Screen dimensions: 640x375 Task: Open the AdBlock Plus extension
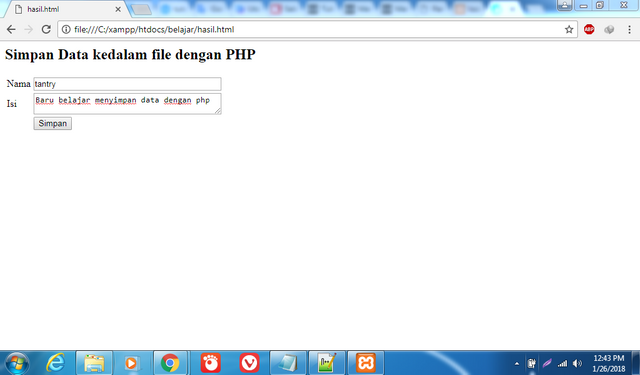click(x=589, y=29)
